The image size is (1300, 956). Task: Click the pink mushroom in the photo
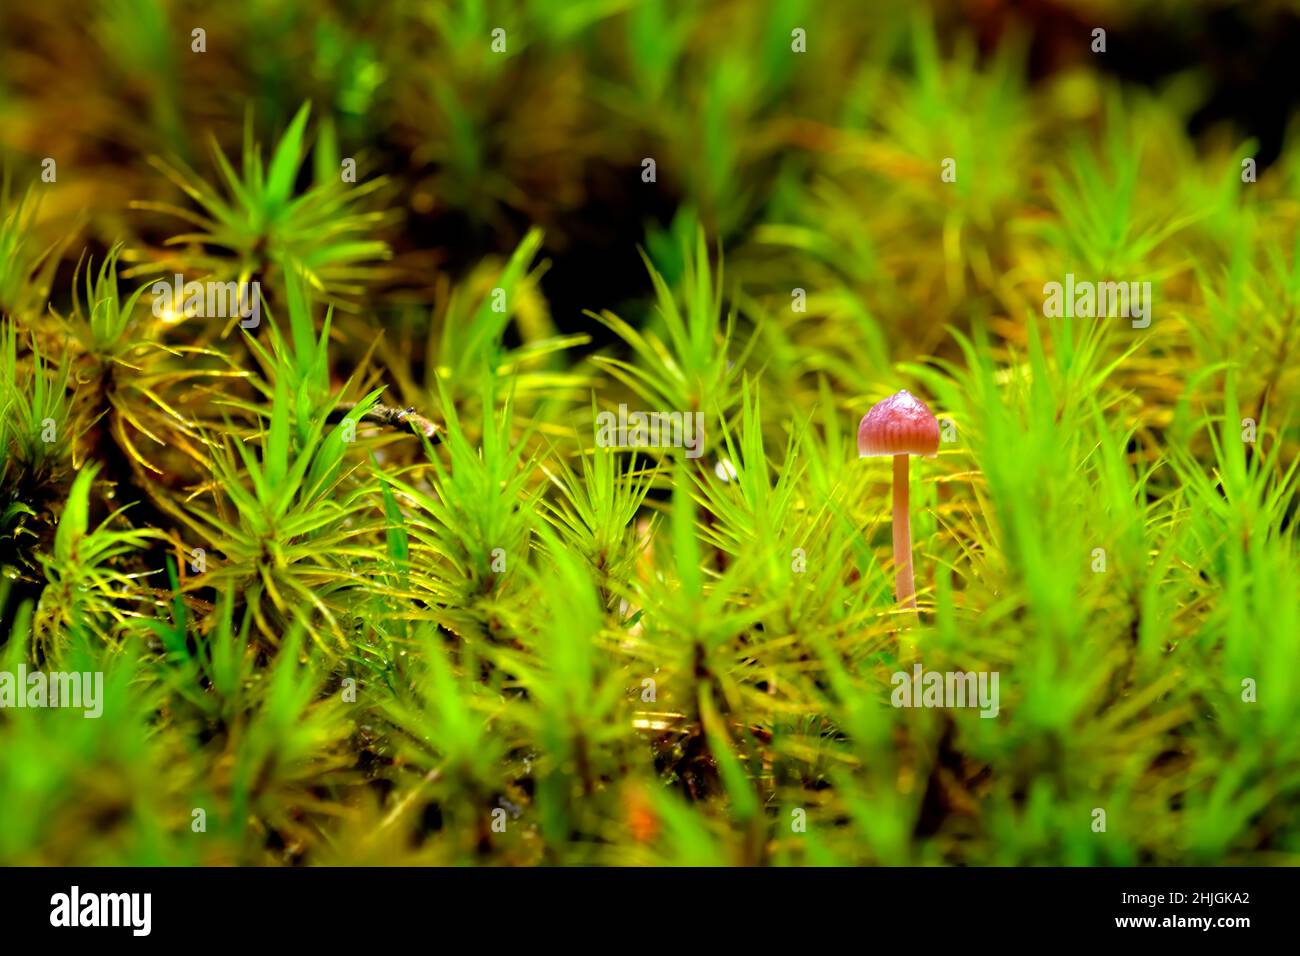click(899, 498)
